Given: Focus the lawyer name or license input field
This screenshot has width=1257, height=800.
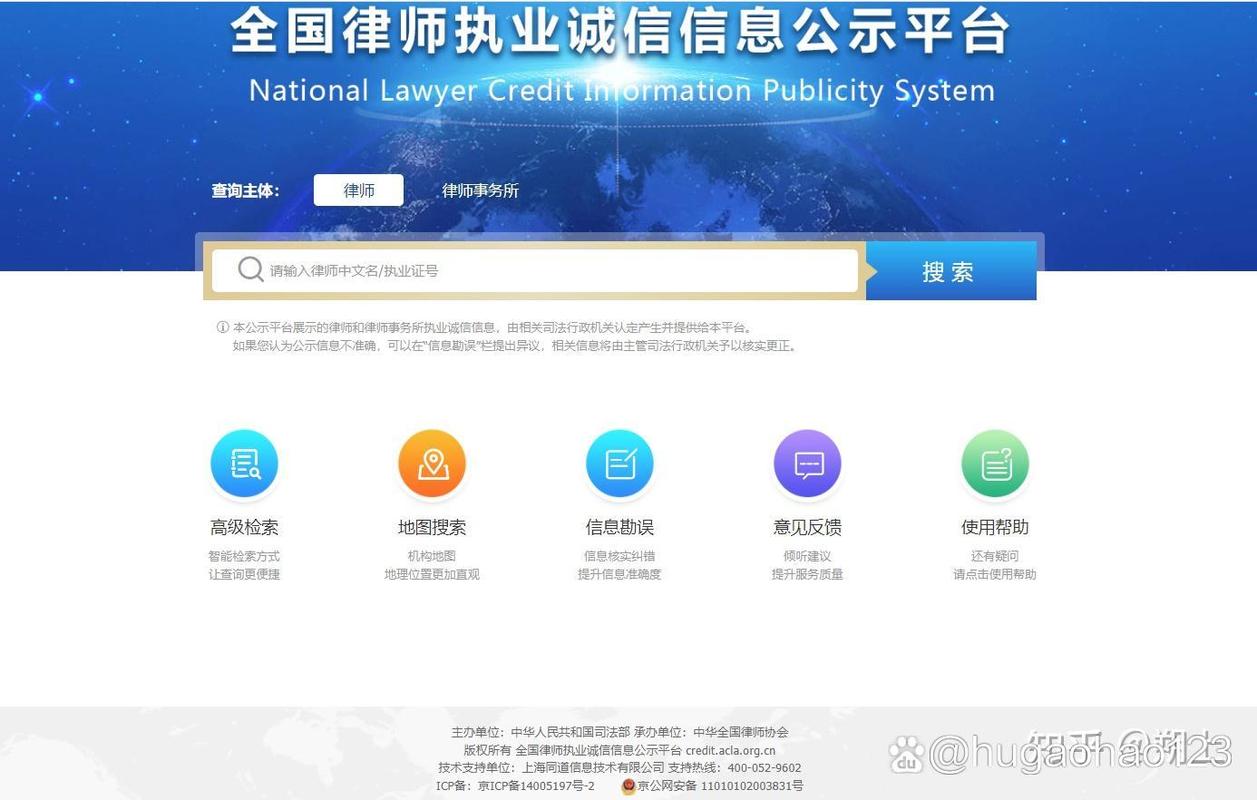Looking at the screenshot, I should [x=535, y=270].
